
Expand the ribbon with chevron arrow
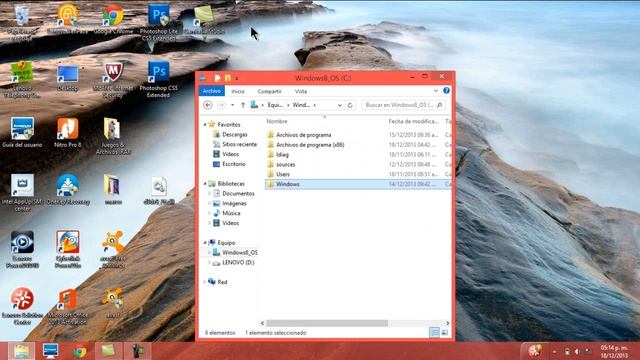tap(436, 91)
